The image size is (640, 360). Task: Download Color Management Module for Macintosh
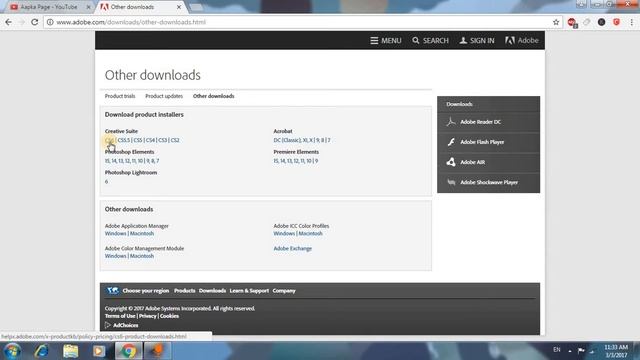(142, 256)
